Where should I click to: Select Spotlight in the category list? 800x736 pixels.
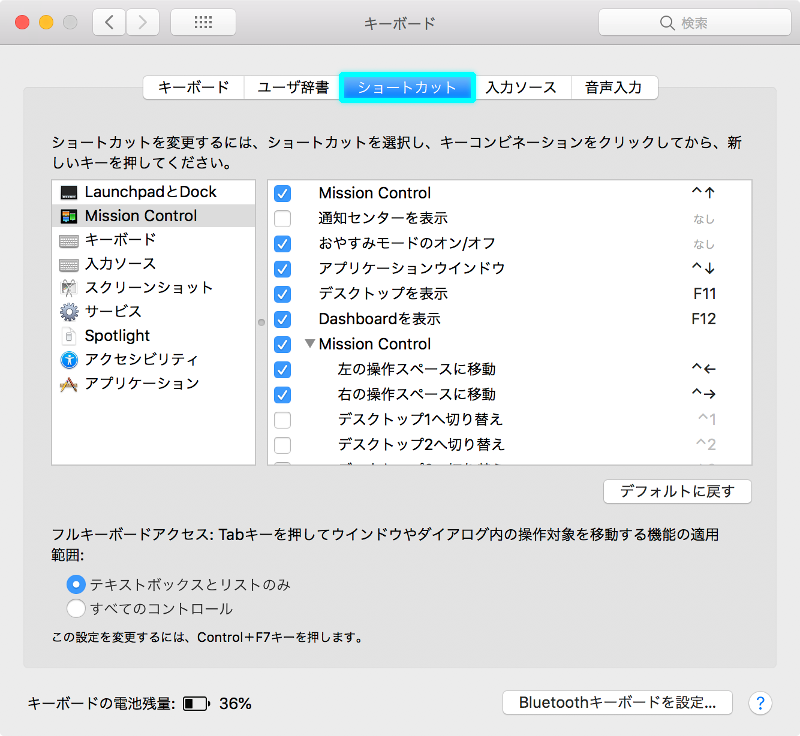(154, 336)
